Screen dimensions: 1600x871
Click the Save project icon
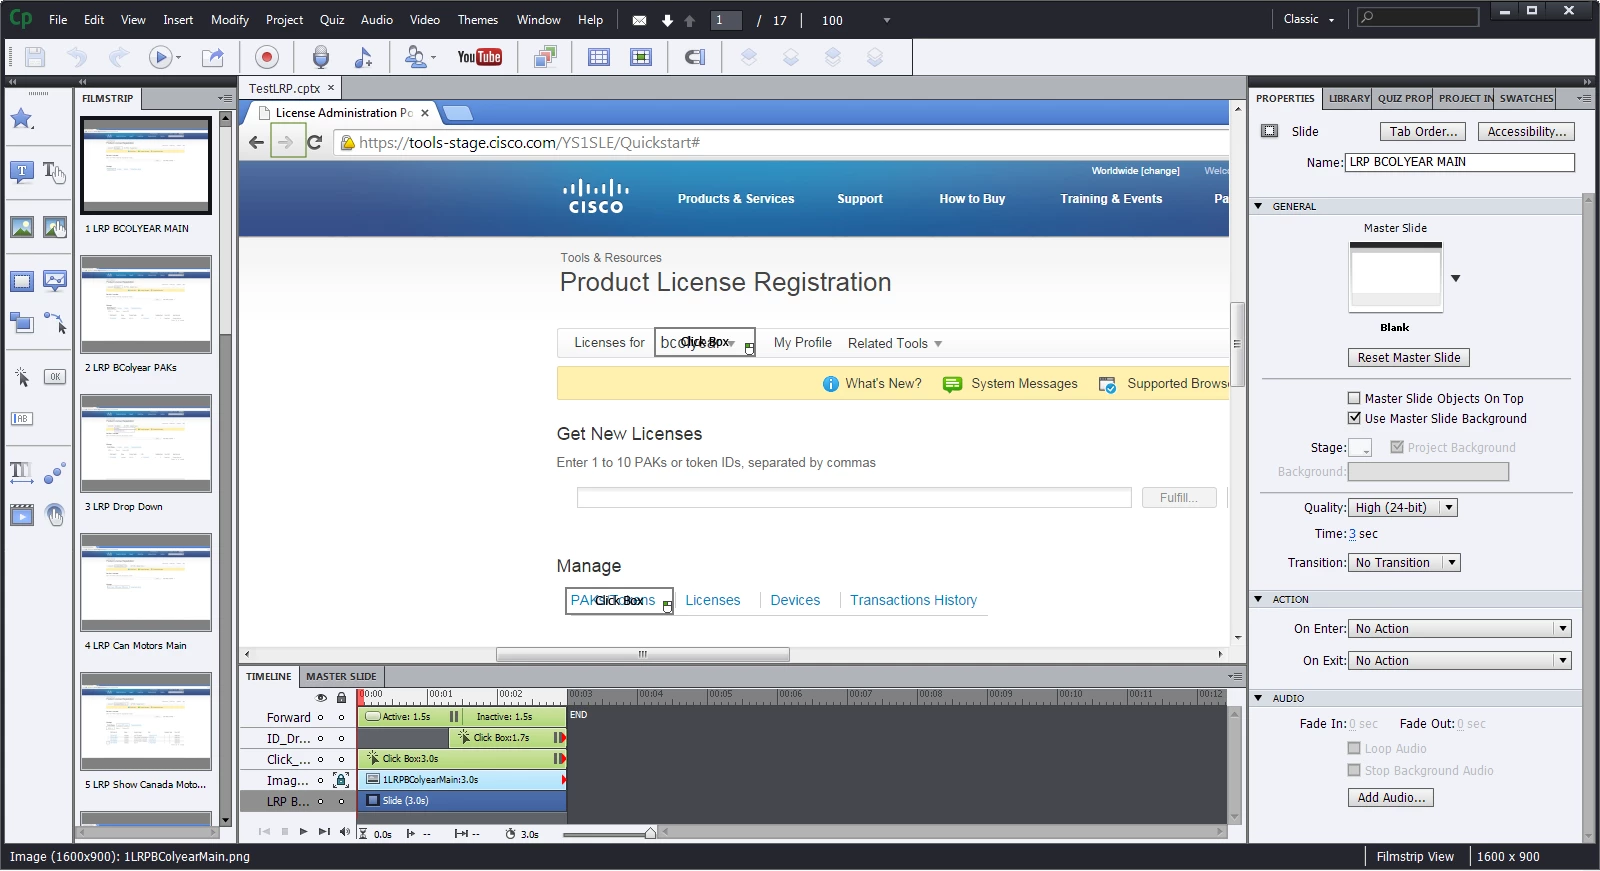(x=35, y=58)
